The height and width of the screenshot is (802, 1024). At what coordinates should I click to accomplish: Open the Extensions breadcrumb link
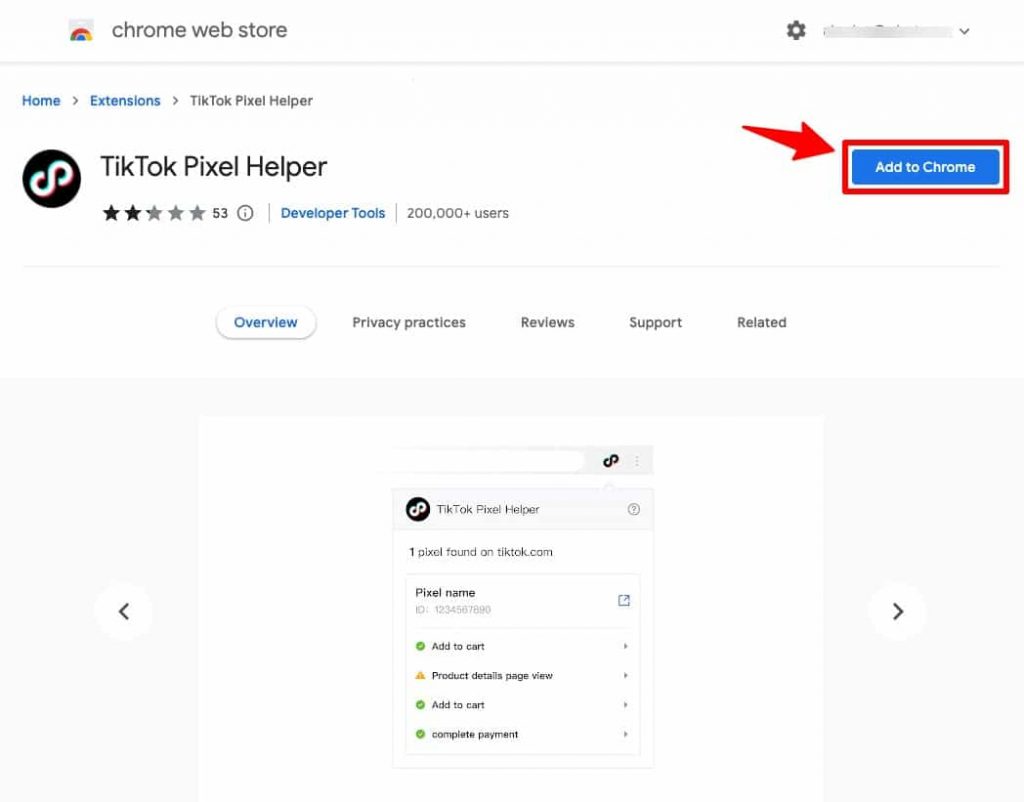tap(125, 101)
